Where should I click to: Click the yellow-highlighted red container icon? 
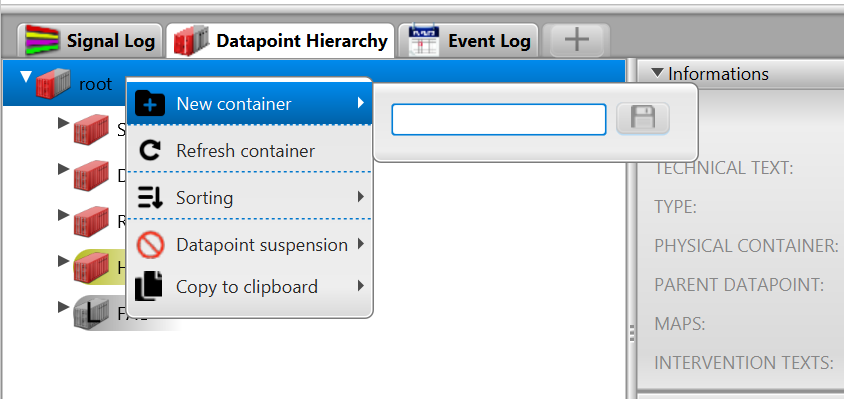pos(92,267)
